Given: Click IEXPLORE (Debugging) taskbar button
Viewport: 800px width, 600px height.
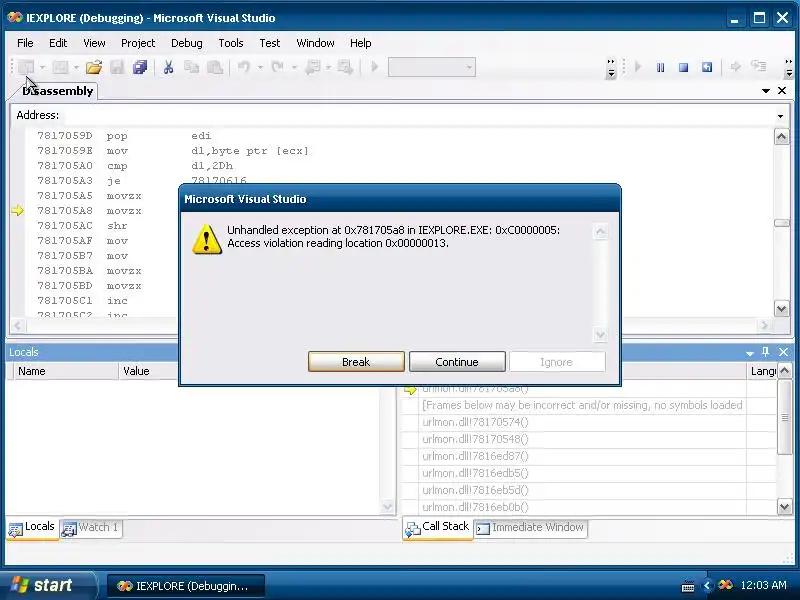Looking at the screenshot, I should (x=186, y=586).
